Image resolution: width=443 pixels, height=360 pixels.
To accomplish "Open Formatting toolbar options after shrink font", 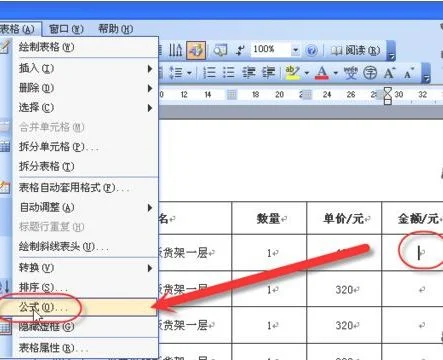I will pos(426,72).
